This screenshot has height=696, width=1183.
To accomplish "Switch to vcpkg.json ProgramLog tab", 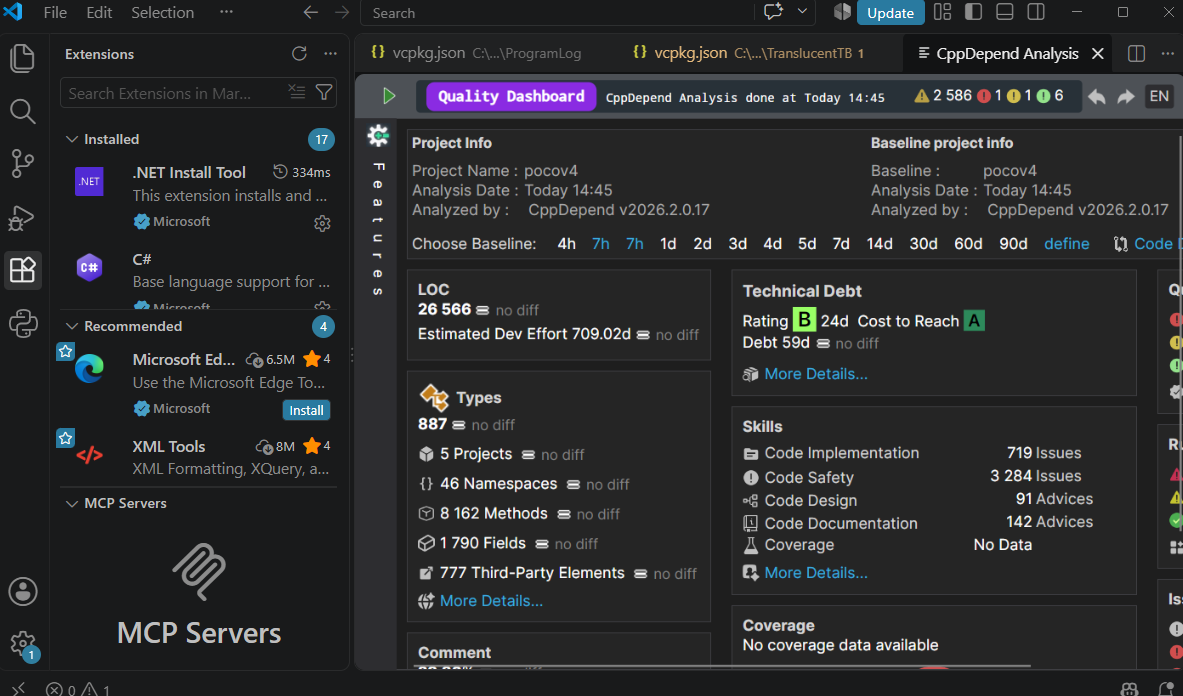I will (477, 53).
